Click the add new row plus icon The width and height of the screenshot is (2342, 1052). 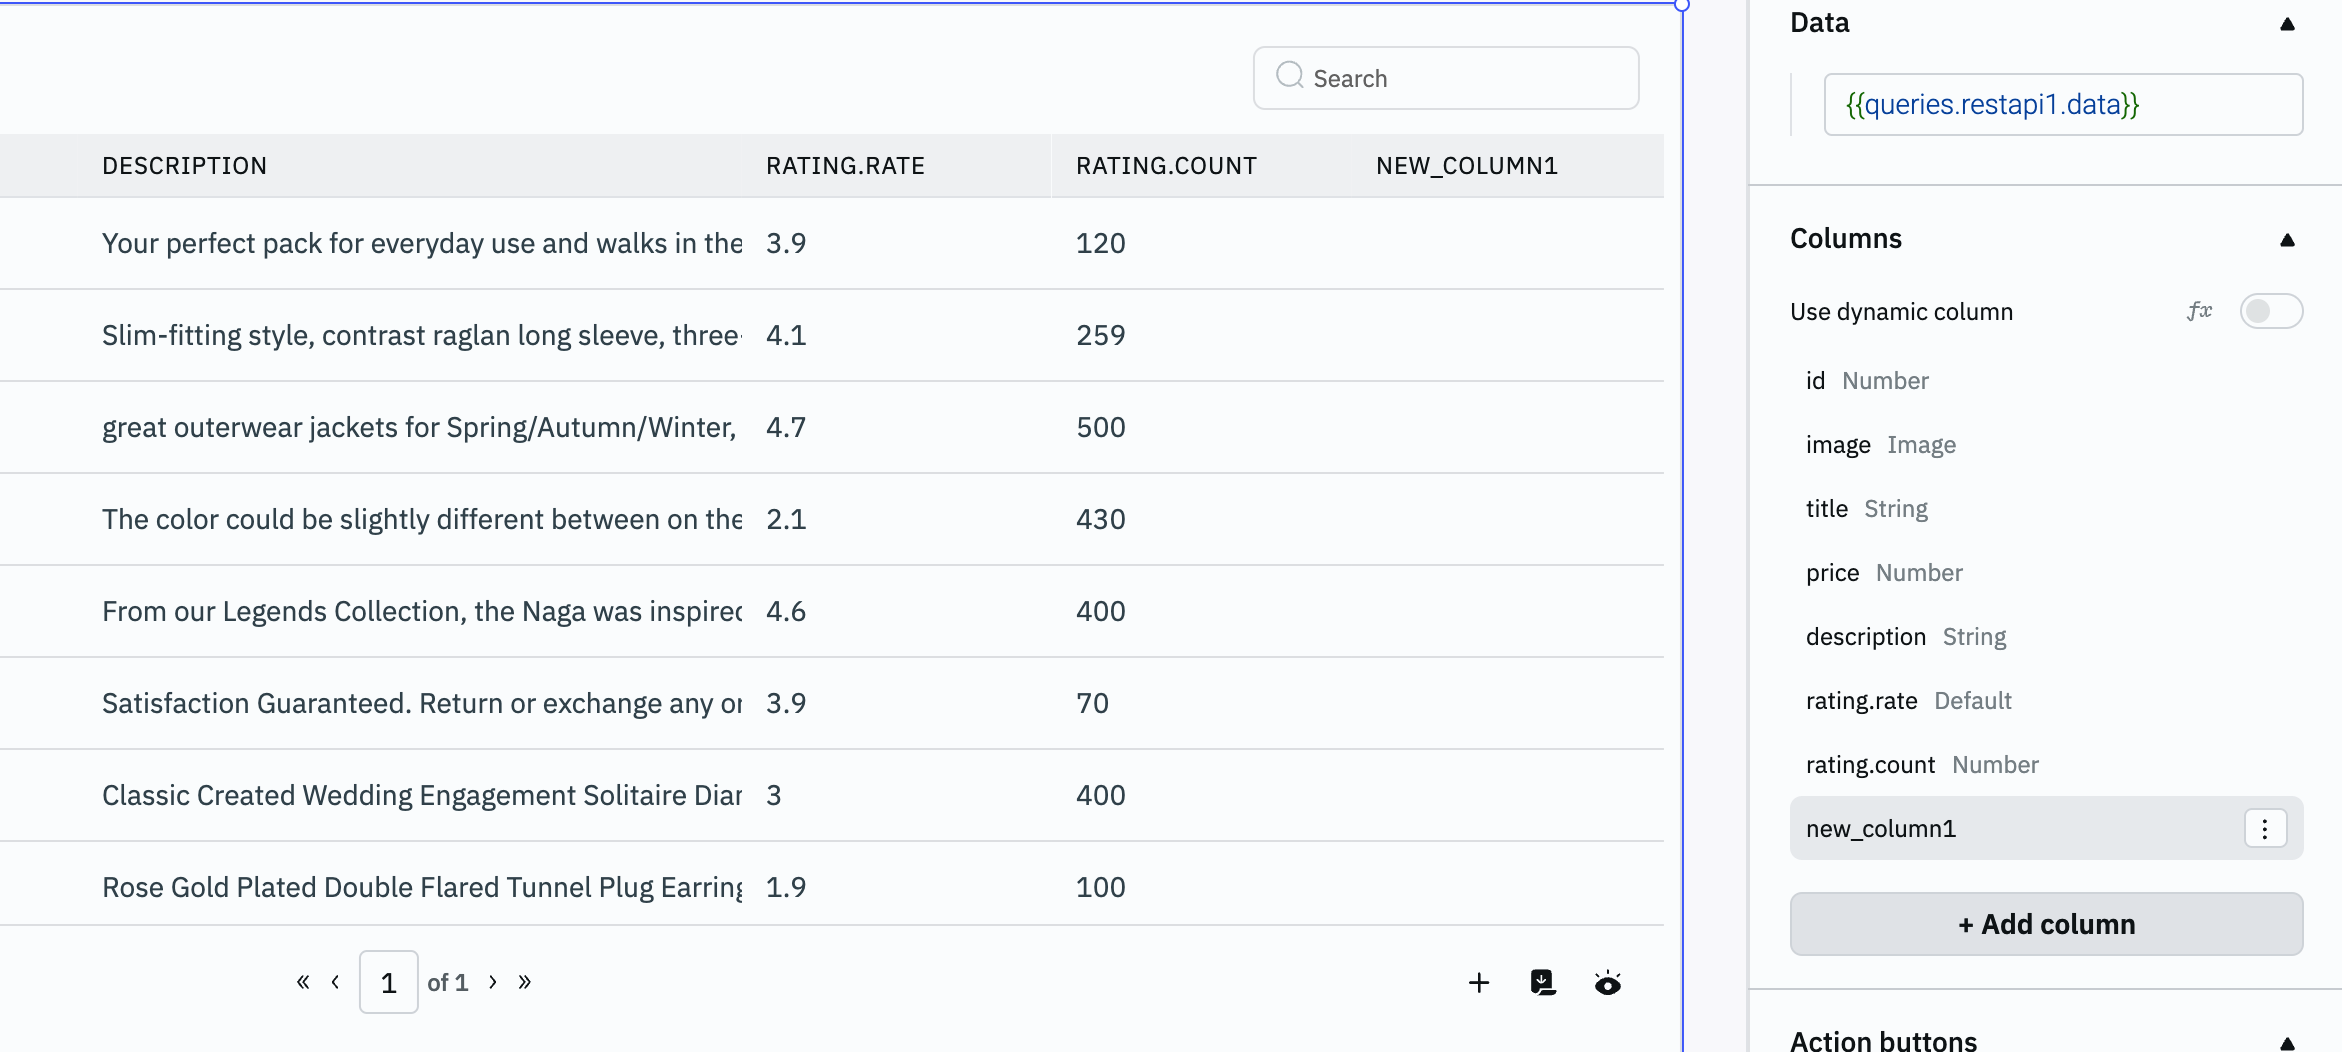coord(1478,983)
